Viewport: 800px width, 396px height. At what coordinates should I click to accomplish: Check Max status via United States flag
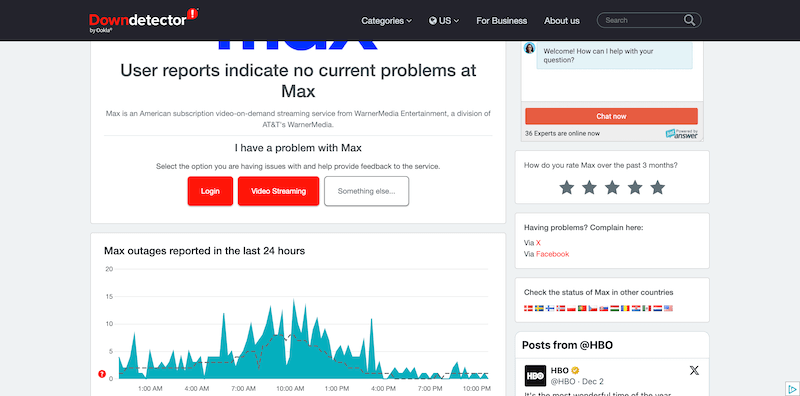(668, 308)
